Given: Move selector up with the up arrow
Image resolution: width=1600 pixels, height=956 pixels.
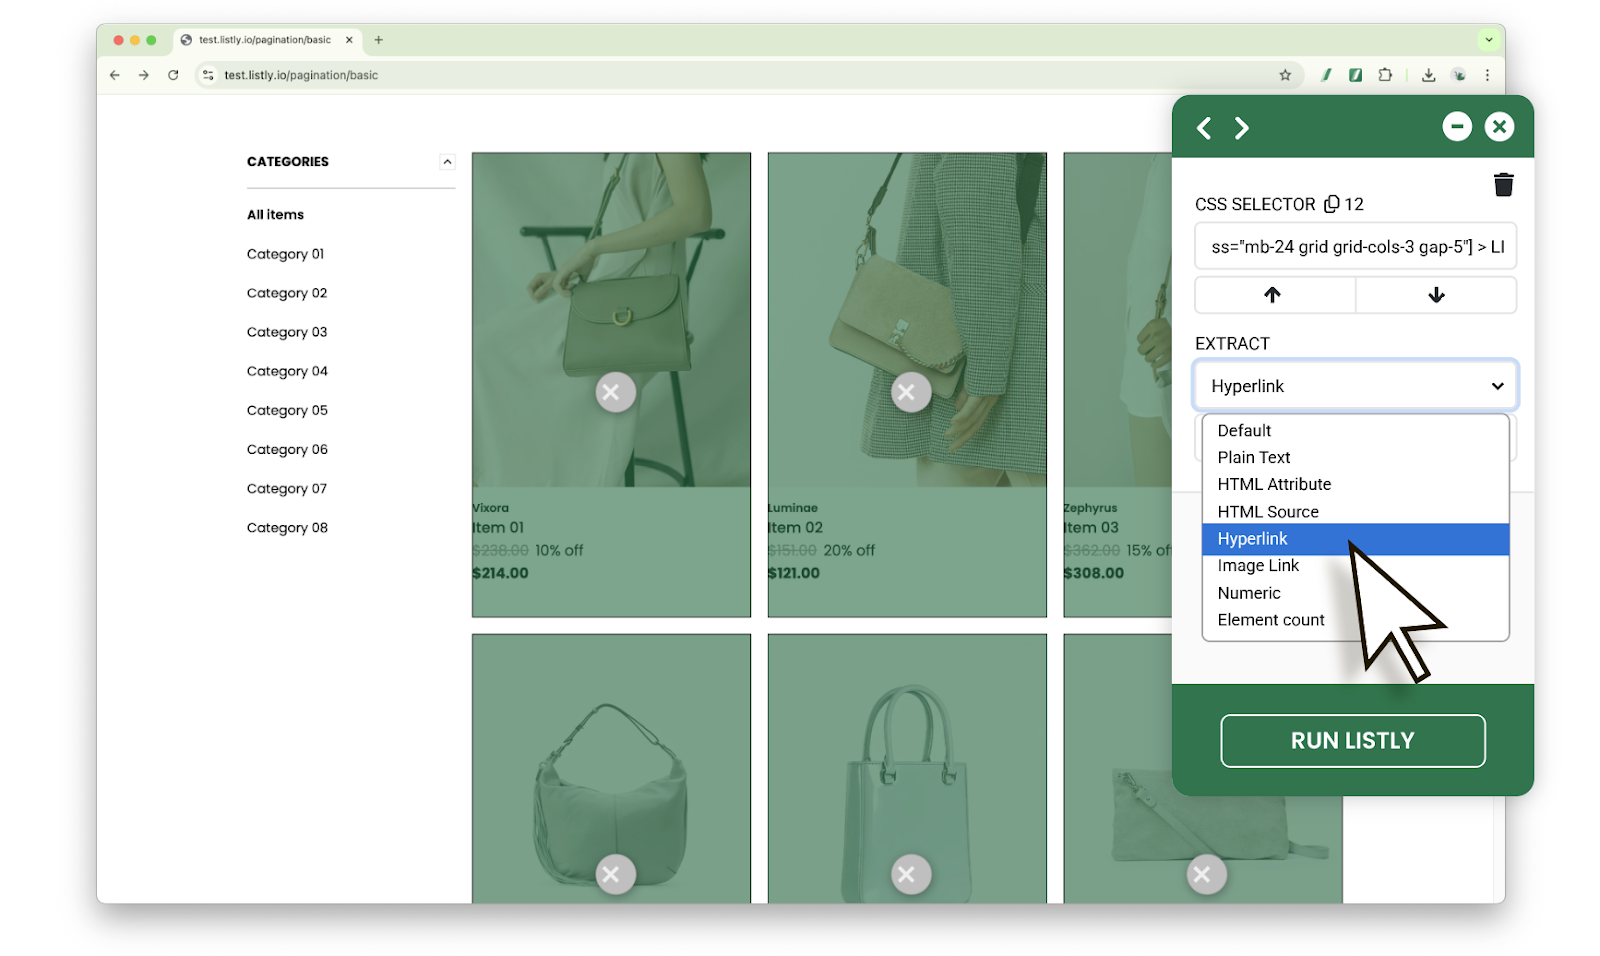Looking at the screenshot, I should click(x=1273, y=295).
